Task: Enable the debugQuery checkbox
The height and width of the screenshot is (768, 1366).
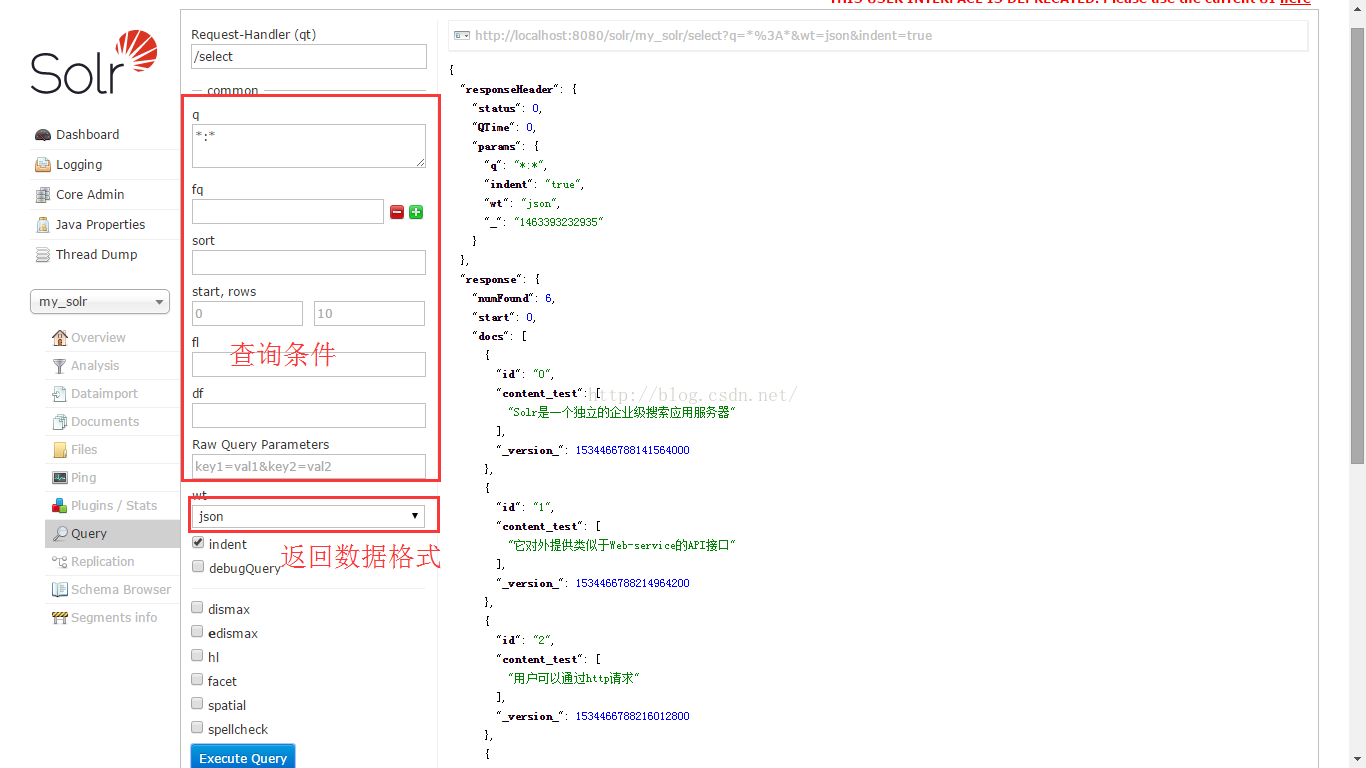Action: tap(198, 567)
